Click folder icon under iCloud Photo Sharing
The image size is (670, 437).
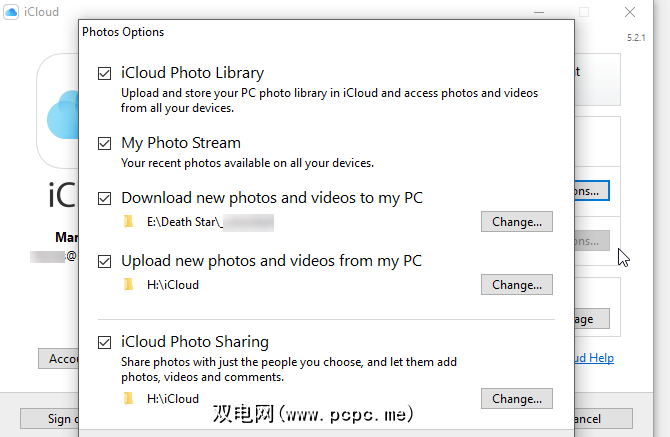click(x=128, y=398)
